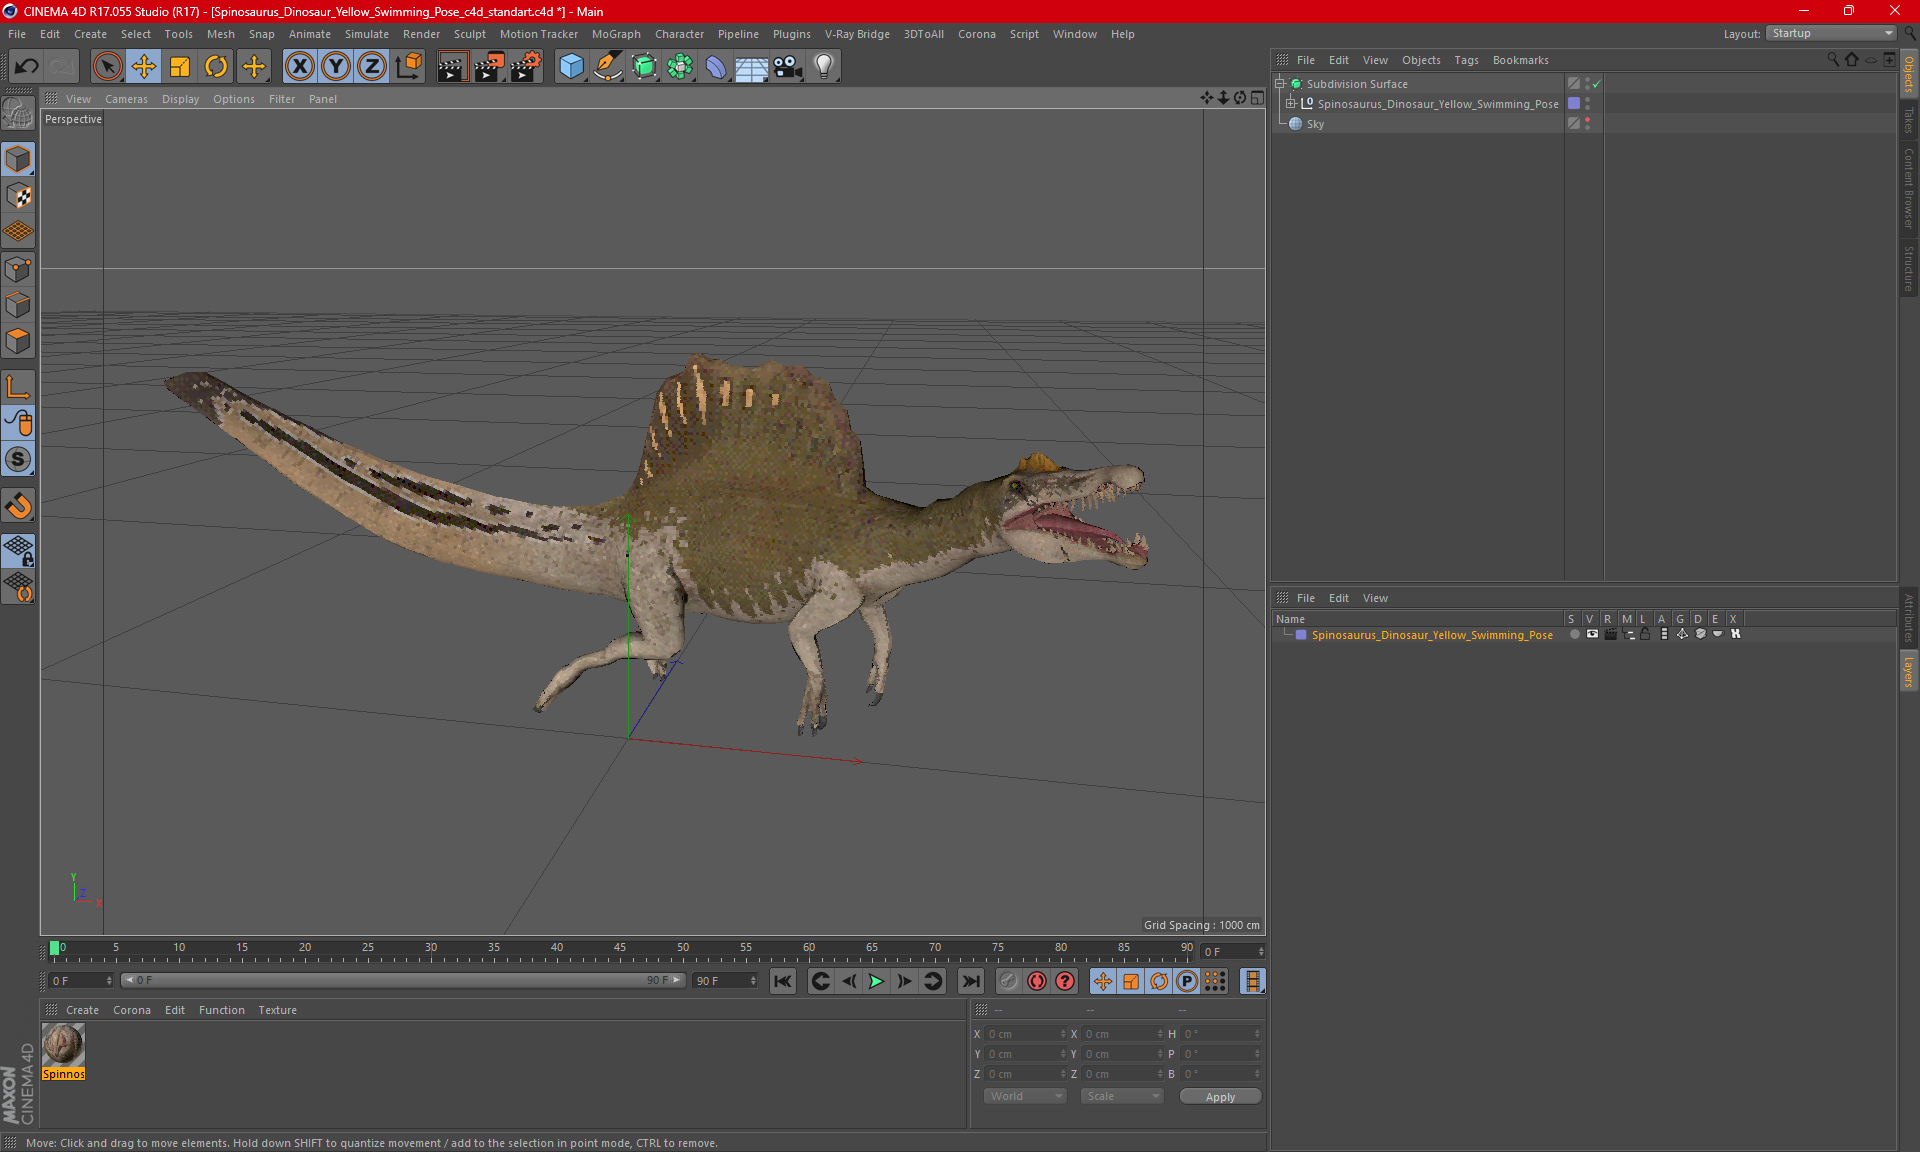The height and width of the screenshot is (1152, 1920).
Task: Toggle Enable Snap in left sidebar
Action: click(x=19, y=506)
